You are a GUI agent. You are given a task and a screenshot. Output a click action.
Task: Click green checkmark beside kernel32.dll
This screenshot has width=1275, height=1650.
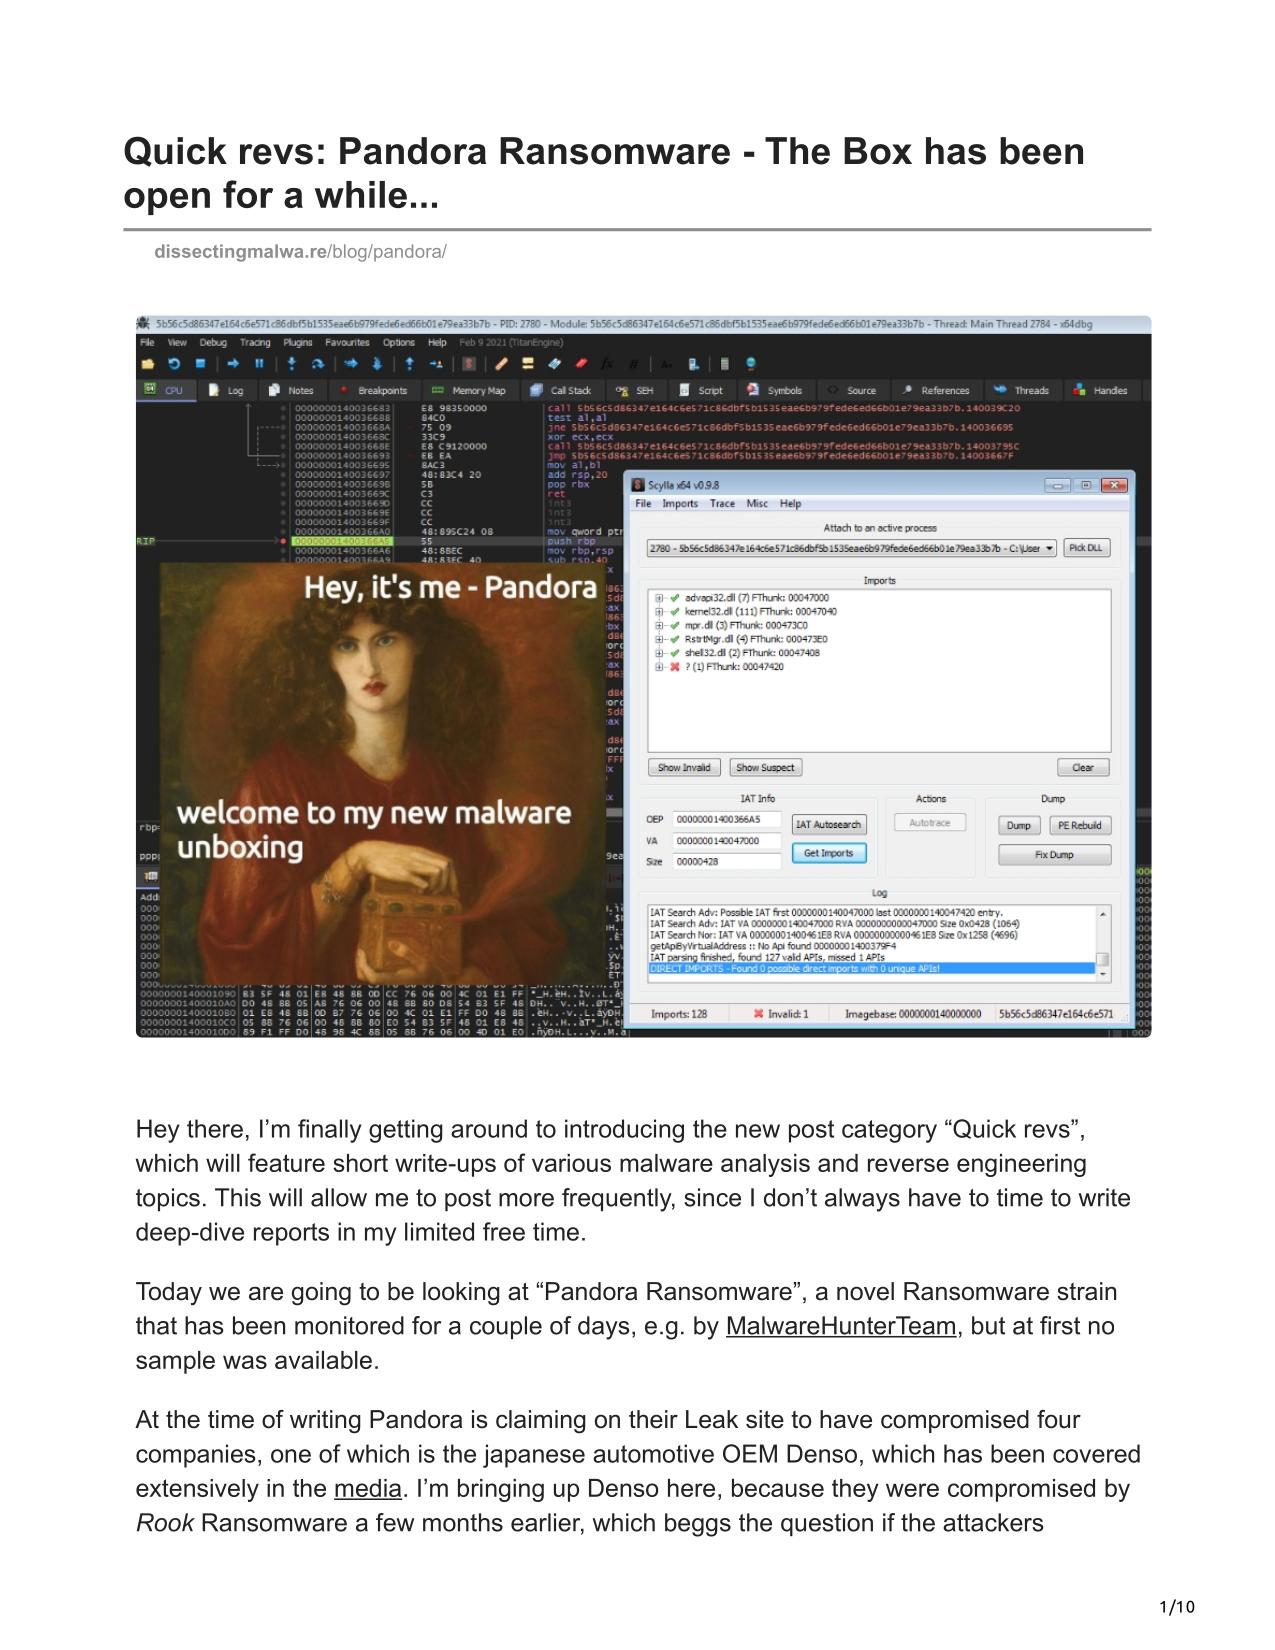pos(675,611)
